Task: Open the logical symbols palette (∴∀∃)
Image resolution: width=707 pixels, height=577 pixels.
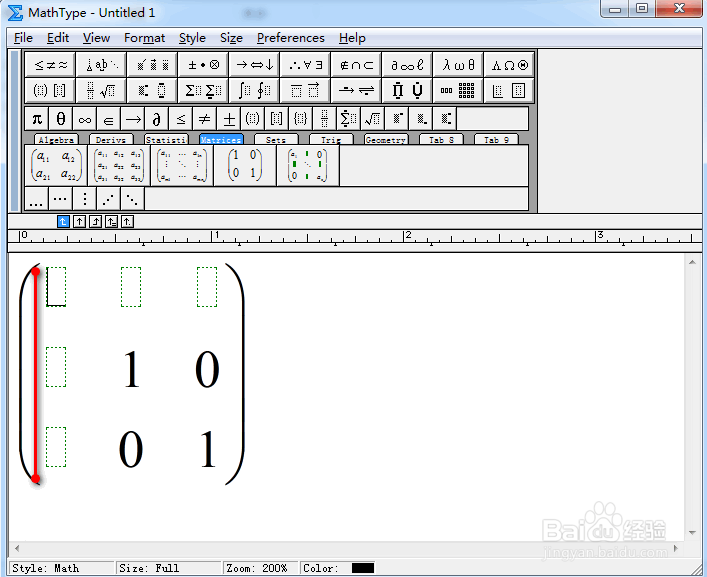Action: coord(305,65)
